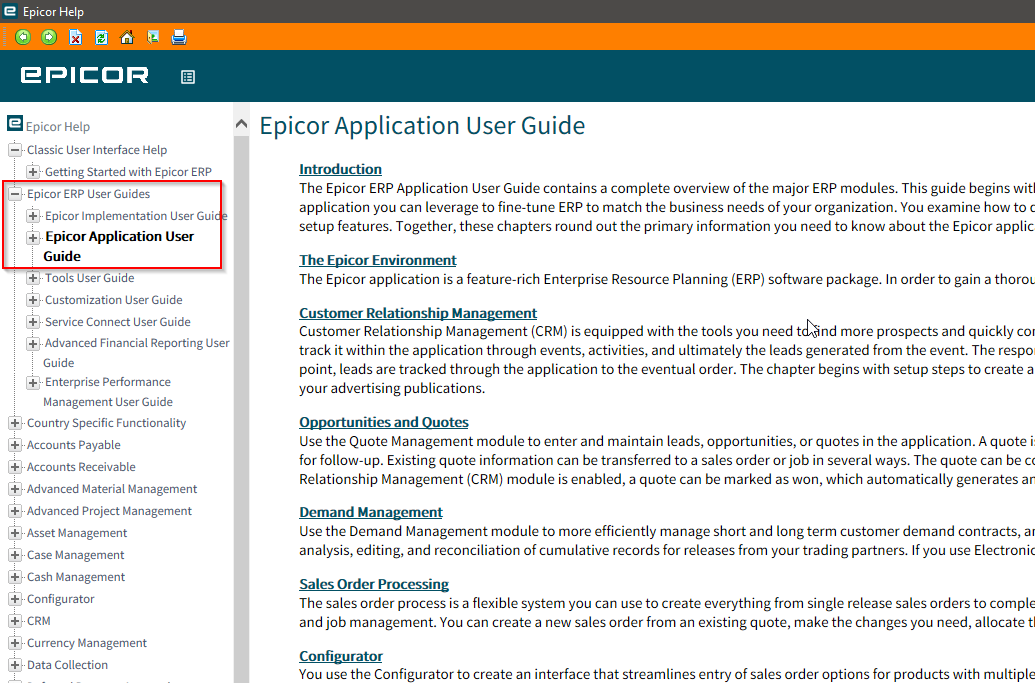Follow the Customer Relationship Management link
The height and width of the screenshot is (683, 1035).
point(418,313)
